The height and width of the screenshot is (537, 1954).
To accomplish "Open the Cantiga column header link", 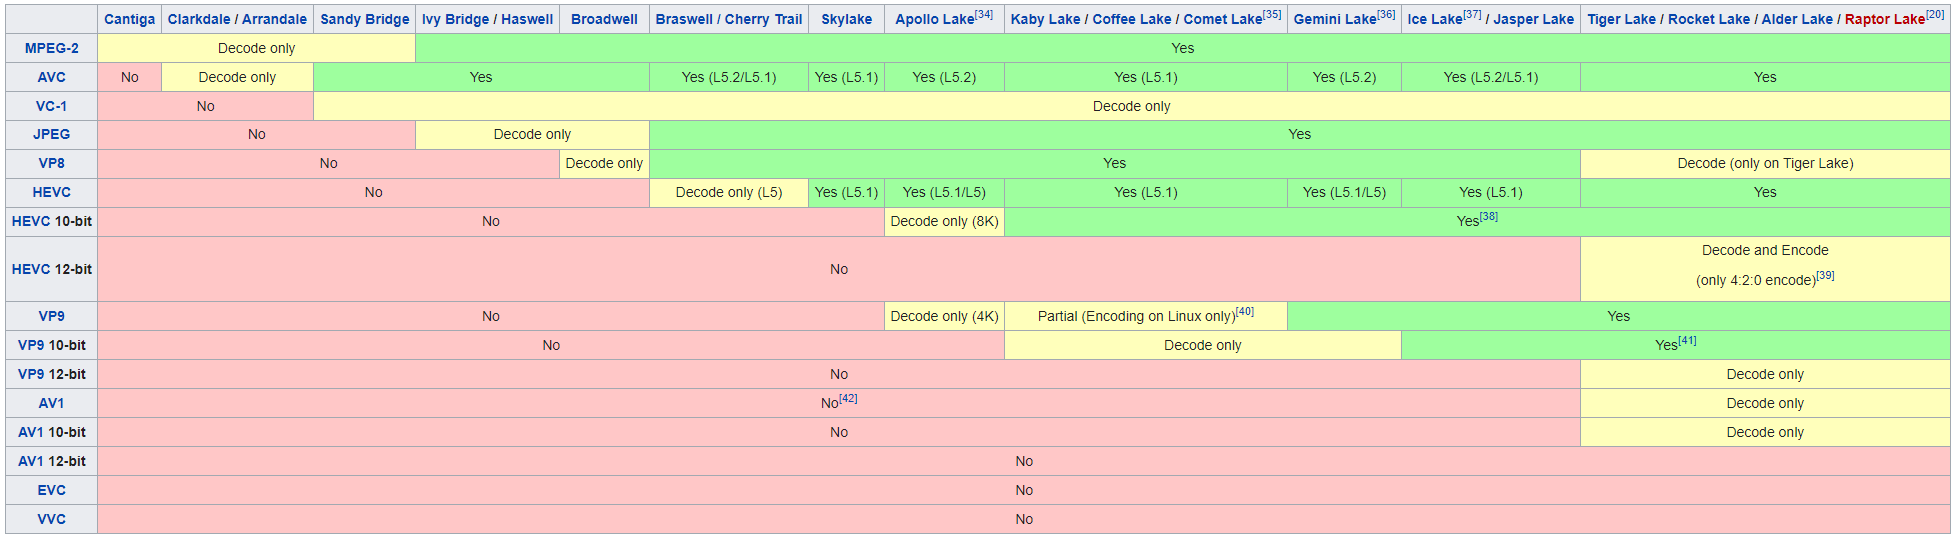I will pyautogui.click(x=129, y=19).
